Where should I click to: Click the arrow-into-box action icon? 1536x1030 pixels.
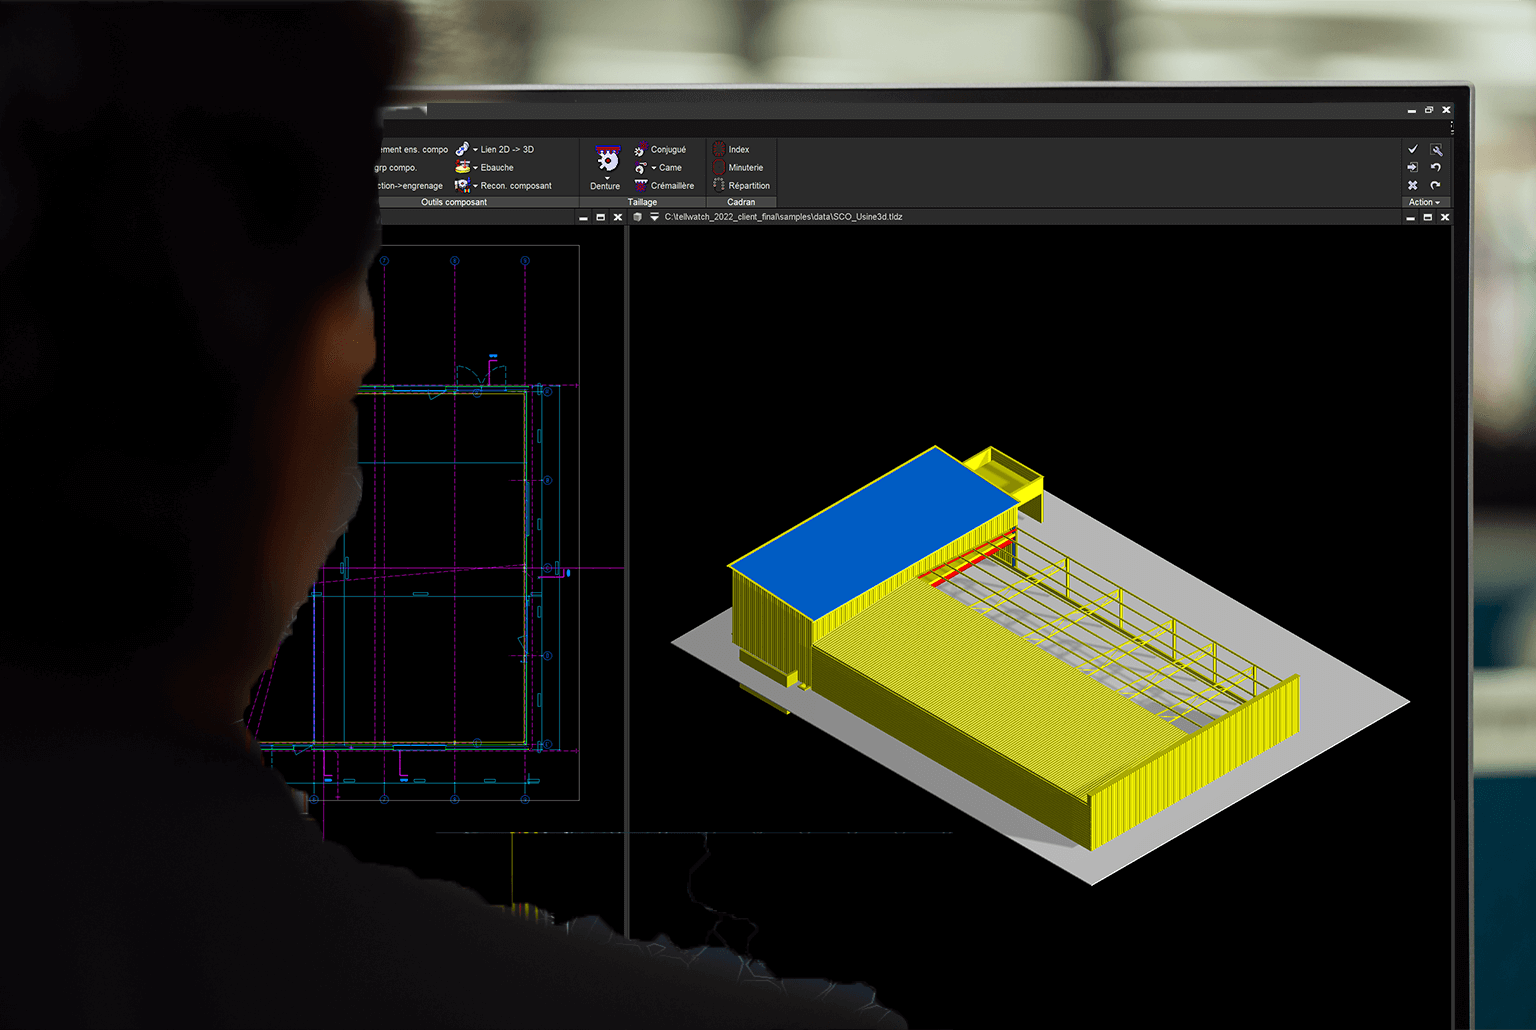pyautogui.click(x=1413, y=167)
